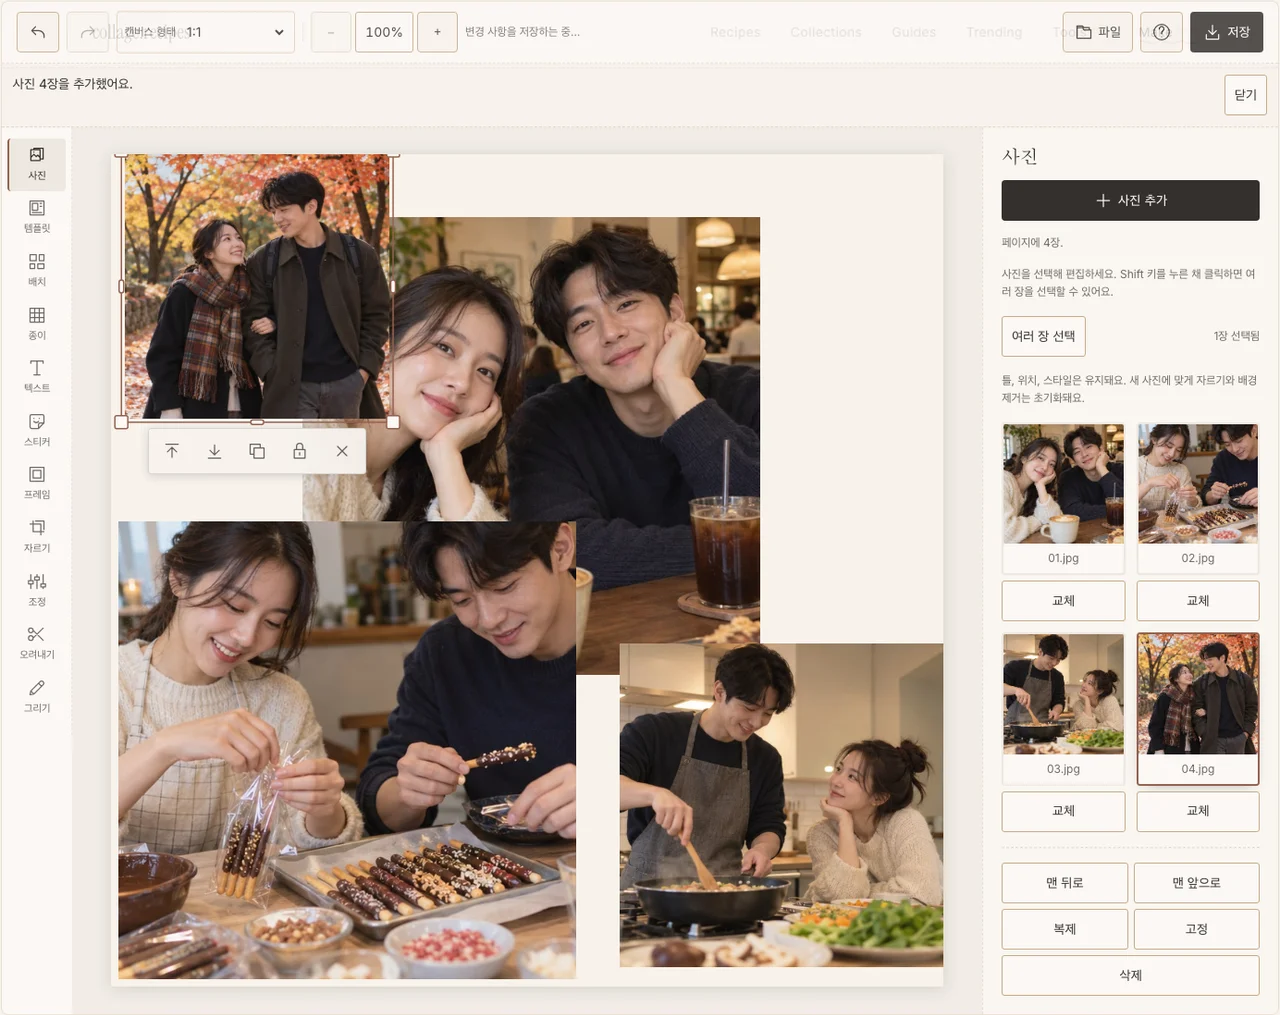Screen dimensions: 1280x1015
Task: Select the 자르기 crop tool
Action: [37, 537]
